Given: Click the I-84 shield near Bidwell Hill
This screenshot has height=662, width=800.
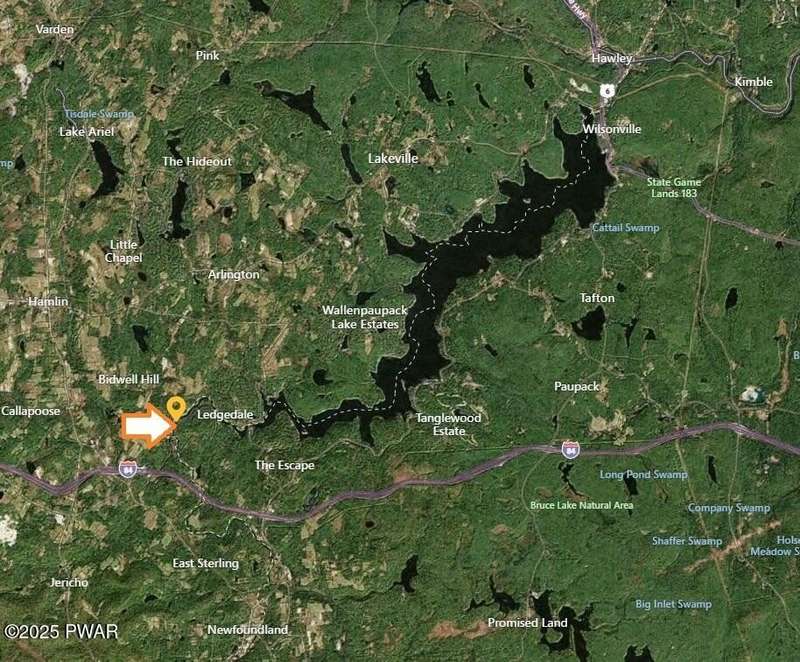Looking at the screenshot, I should (128, 468).
